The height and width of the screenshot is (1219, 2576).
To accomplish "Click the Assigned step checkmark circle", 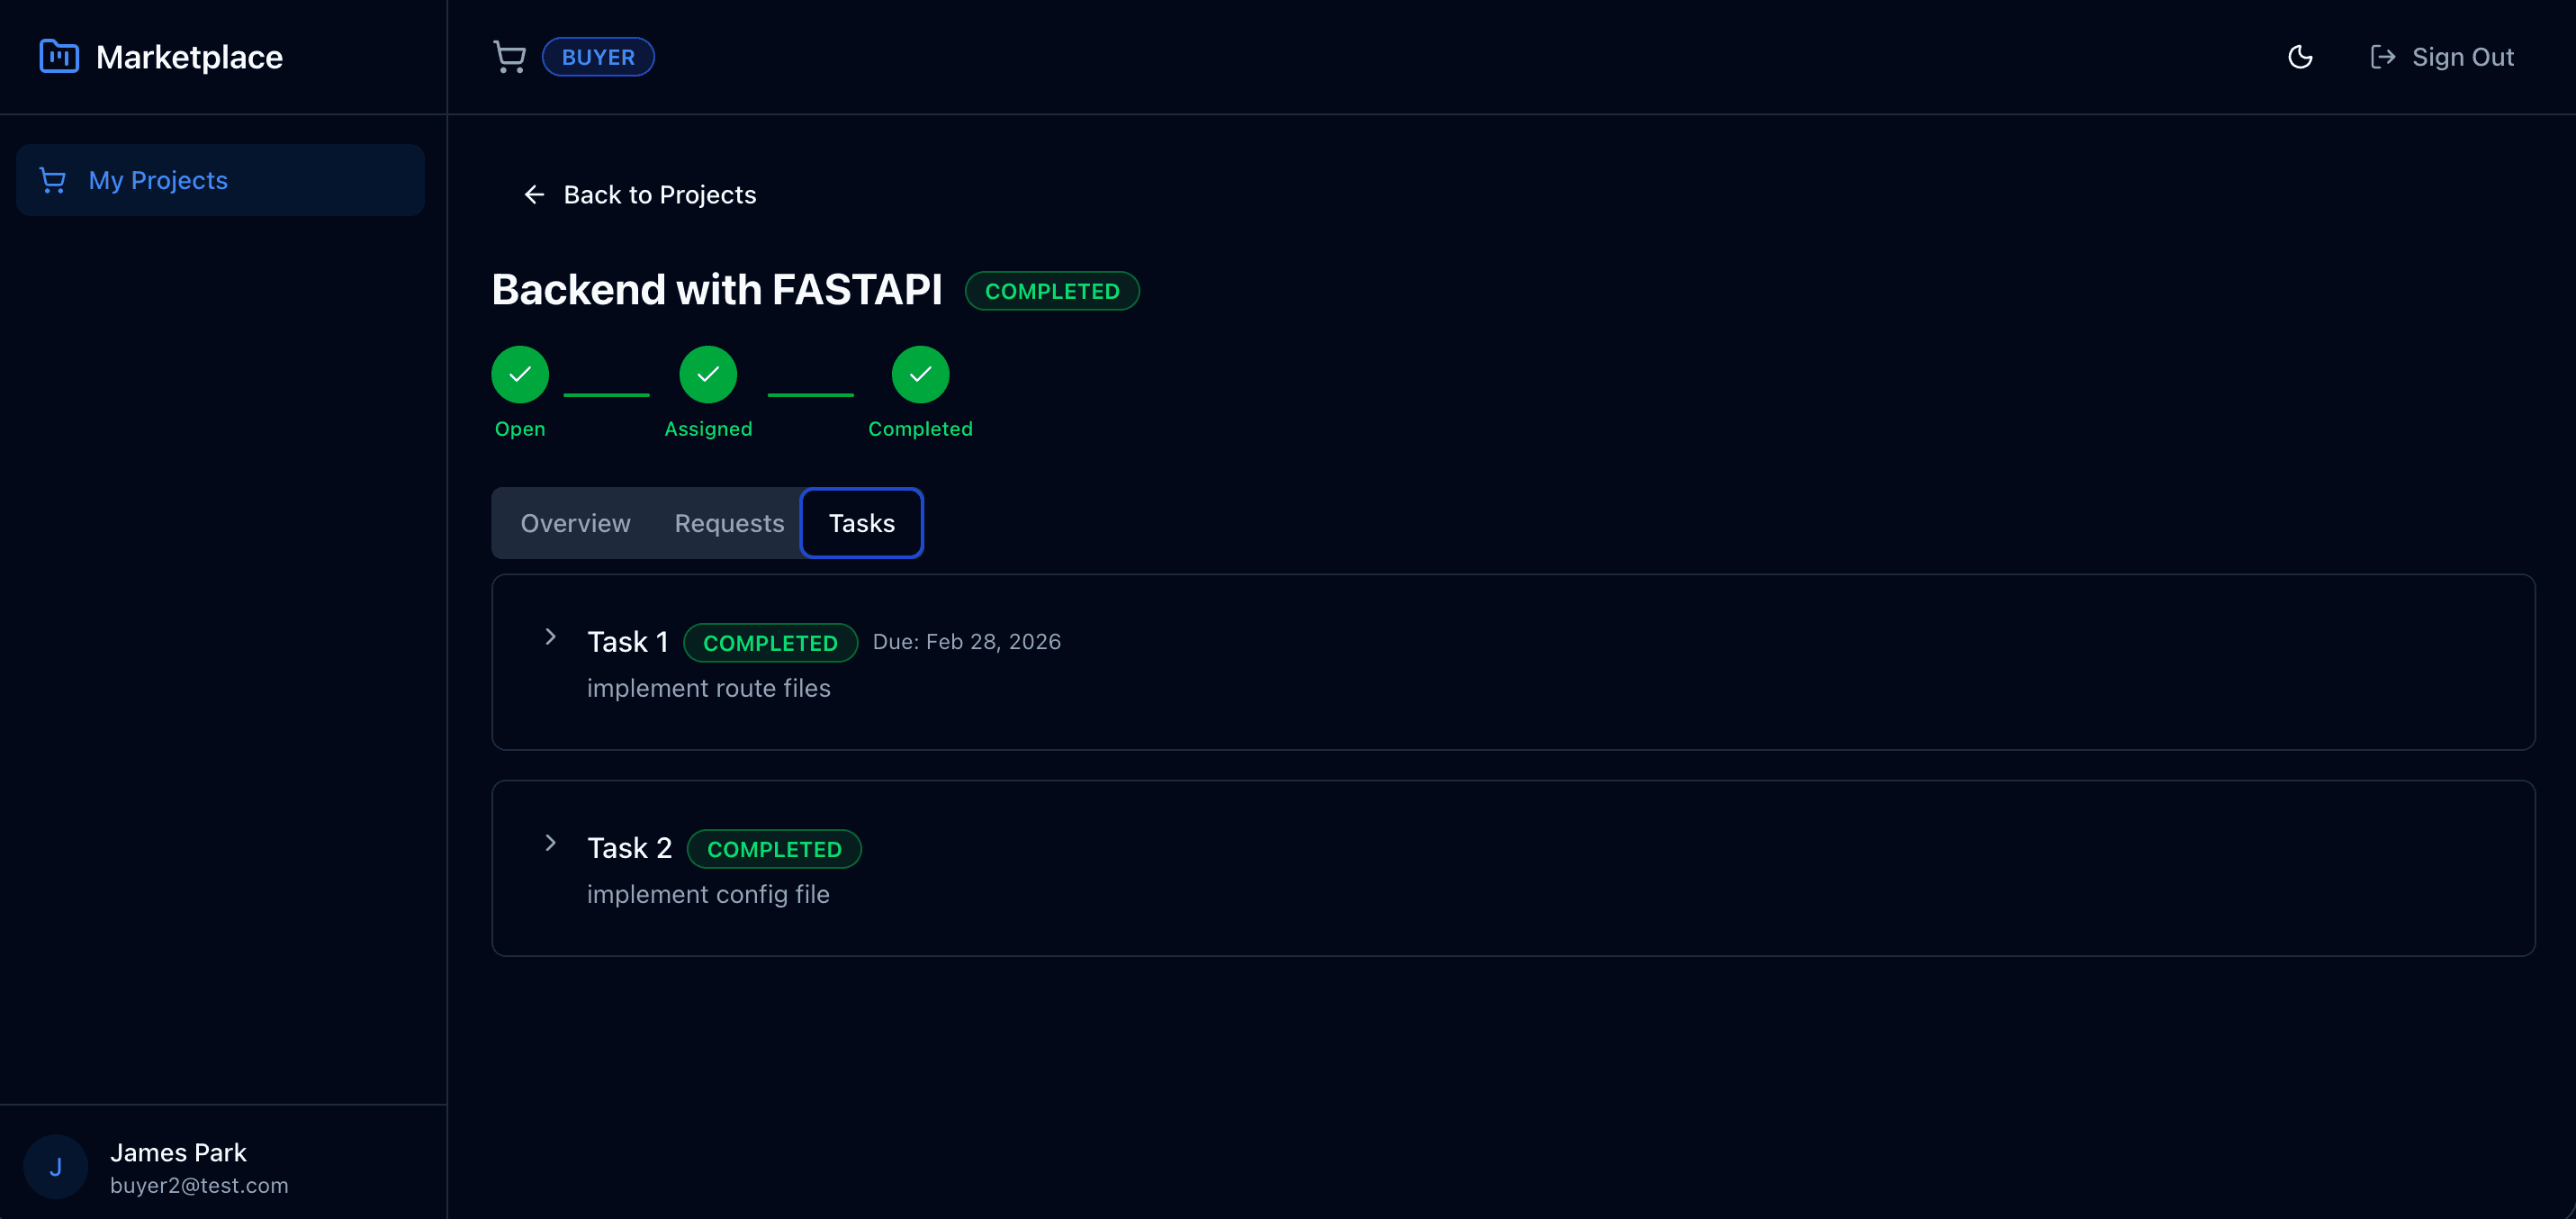I will point(708,374).
